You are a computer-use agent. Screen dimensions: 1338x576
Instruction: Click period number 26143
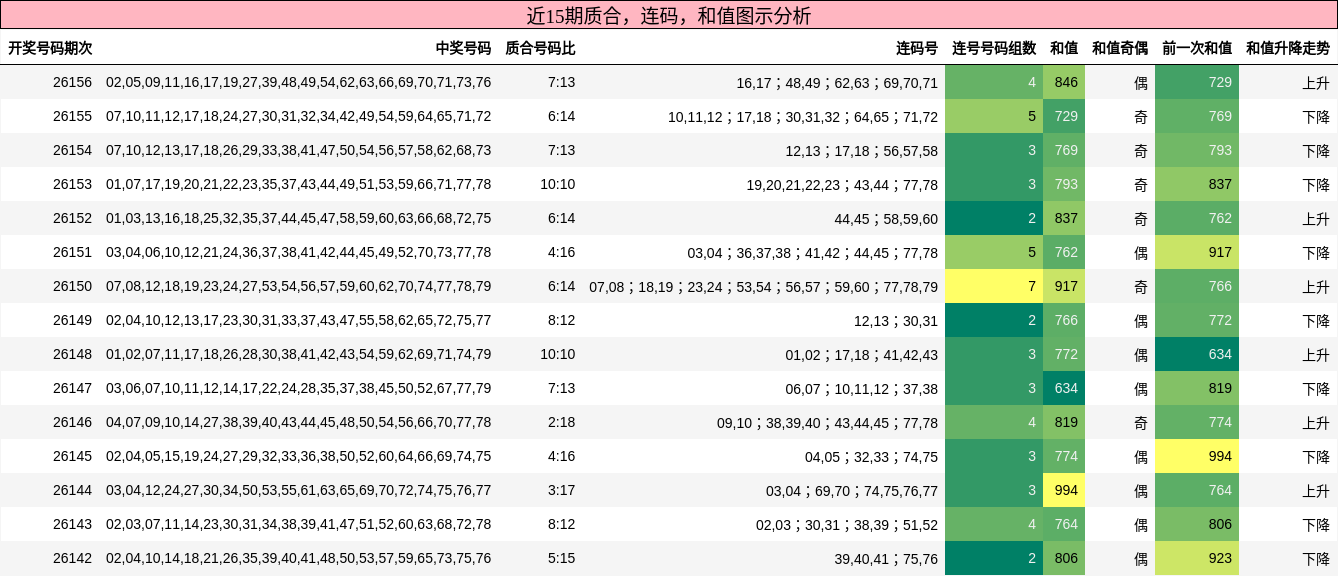[x=72, y=524]
